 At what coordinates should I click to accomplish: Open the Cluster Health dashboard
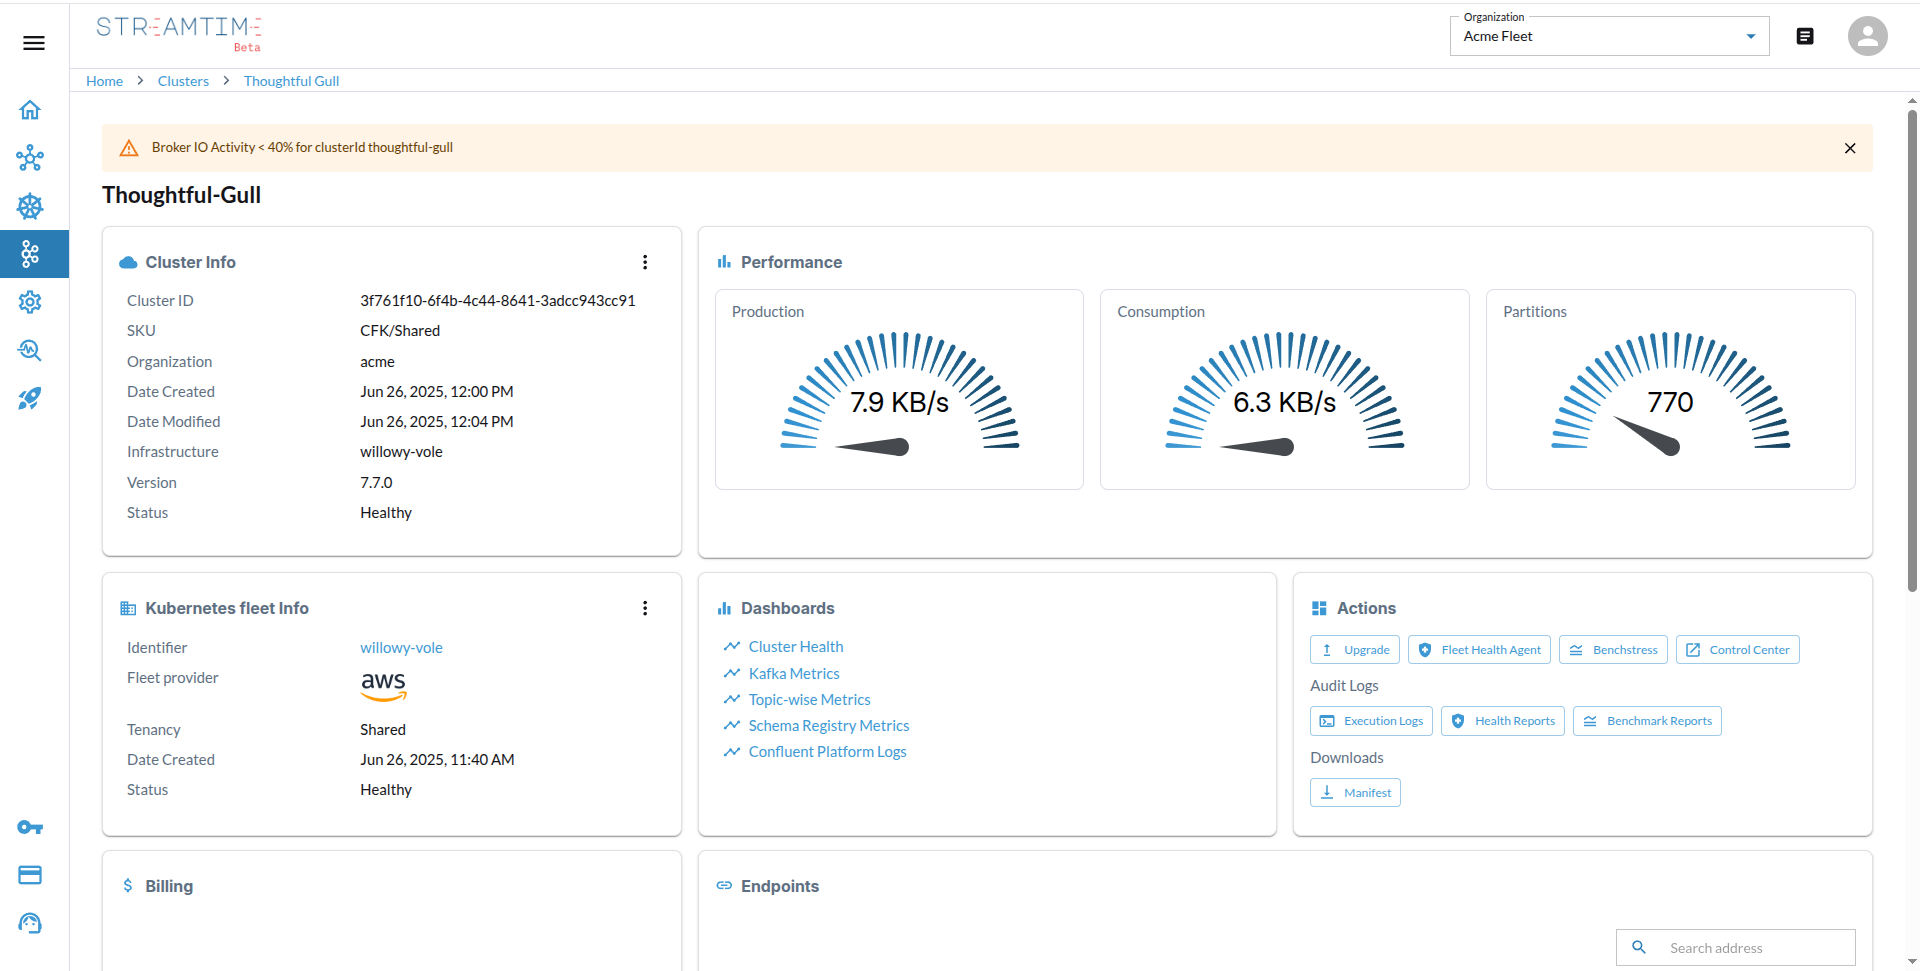pos(796,647)
